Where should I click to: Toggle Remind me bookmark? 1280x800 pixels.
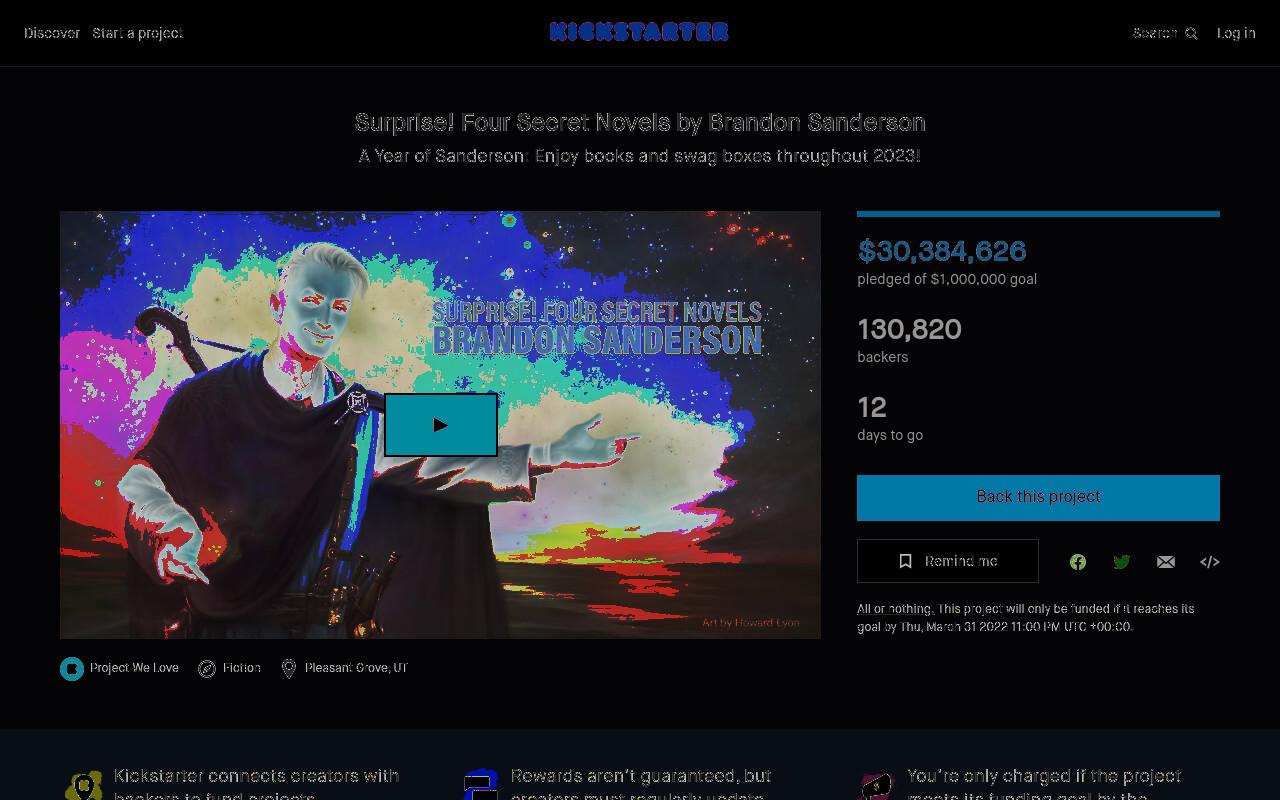(948, 561)
